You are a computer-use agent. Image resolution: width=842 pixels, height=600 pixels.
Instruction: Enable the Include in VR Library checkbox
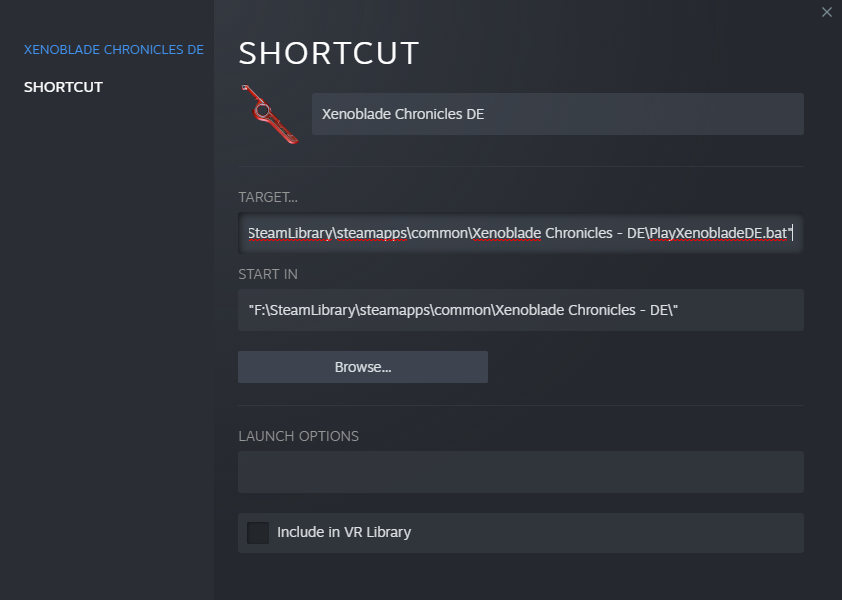(x=258, y=532)
